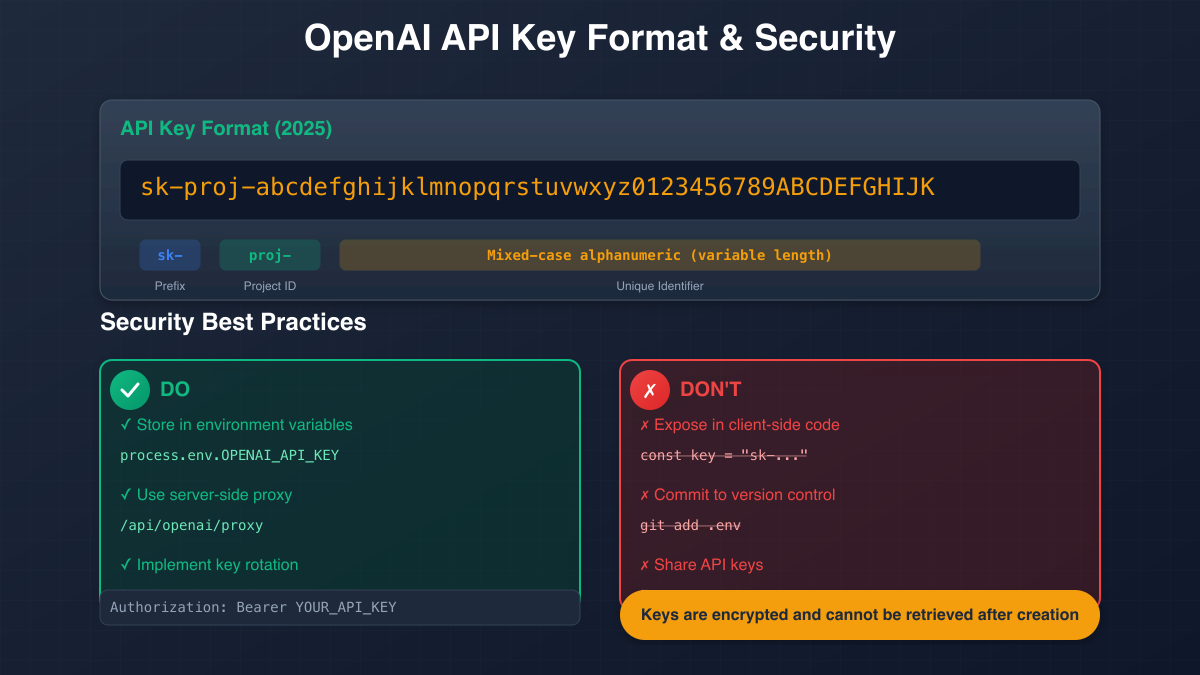The image size is (1200, 675).
Task: Click the struck-through const key code
Action: (723, 455)
